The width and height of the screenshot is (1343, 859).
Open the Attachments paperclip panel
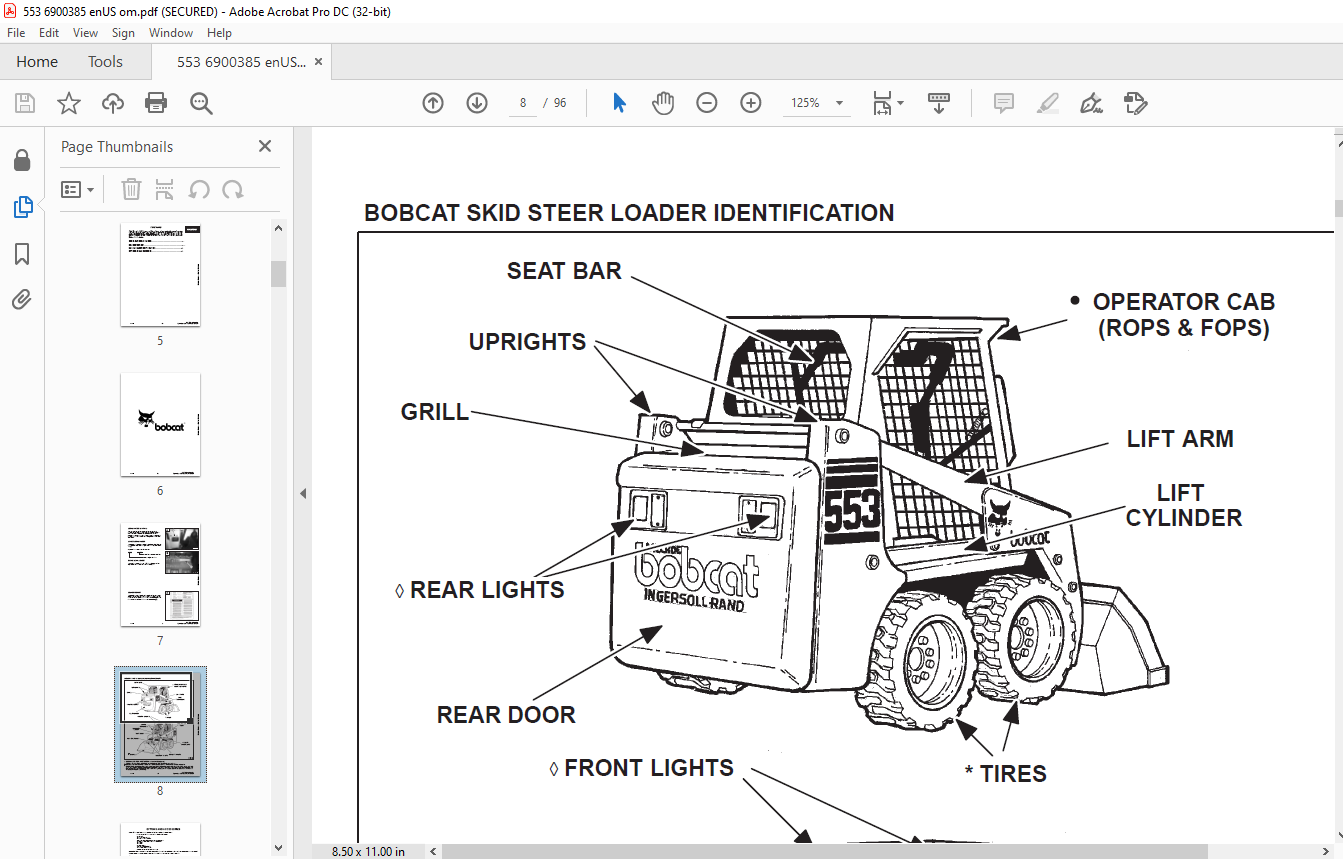click(22, 299)
